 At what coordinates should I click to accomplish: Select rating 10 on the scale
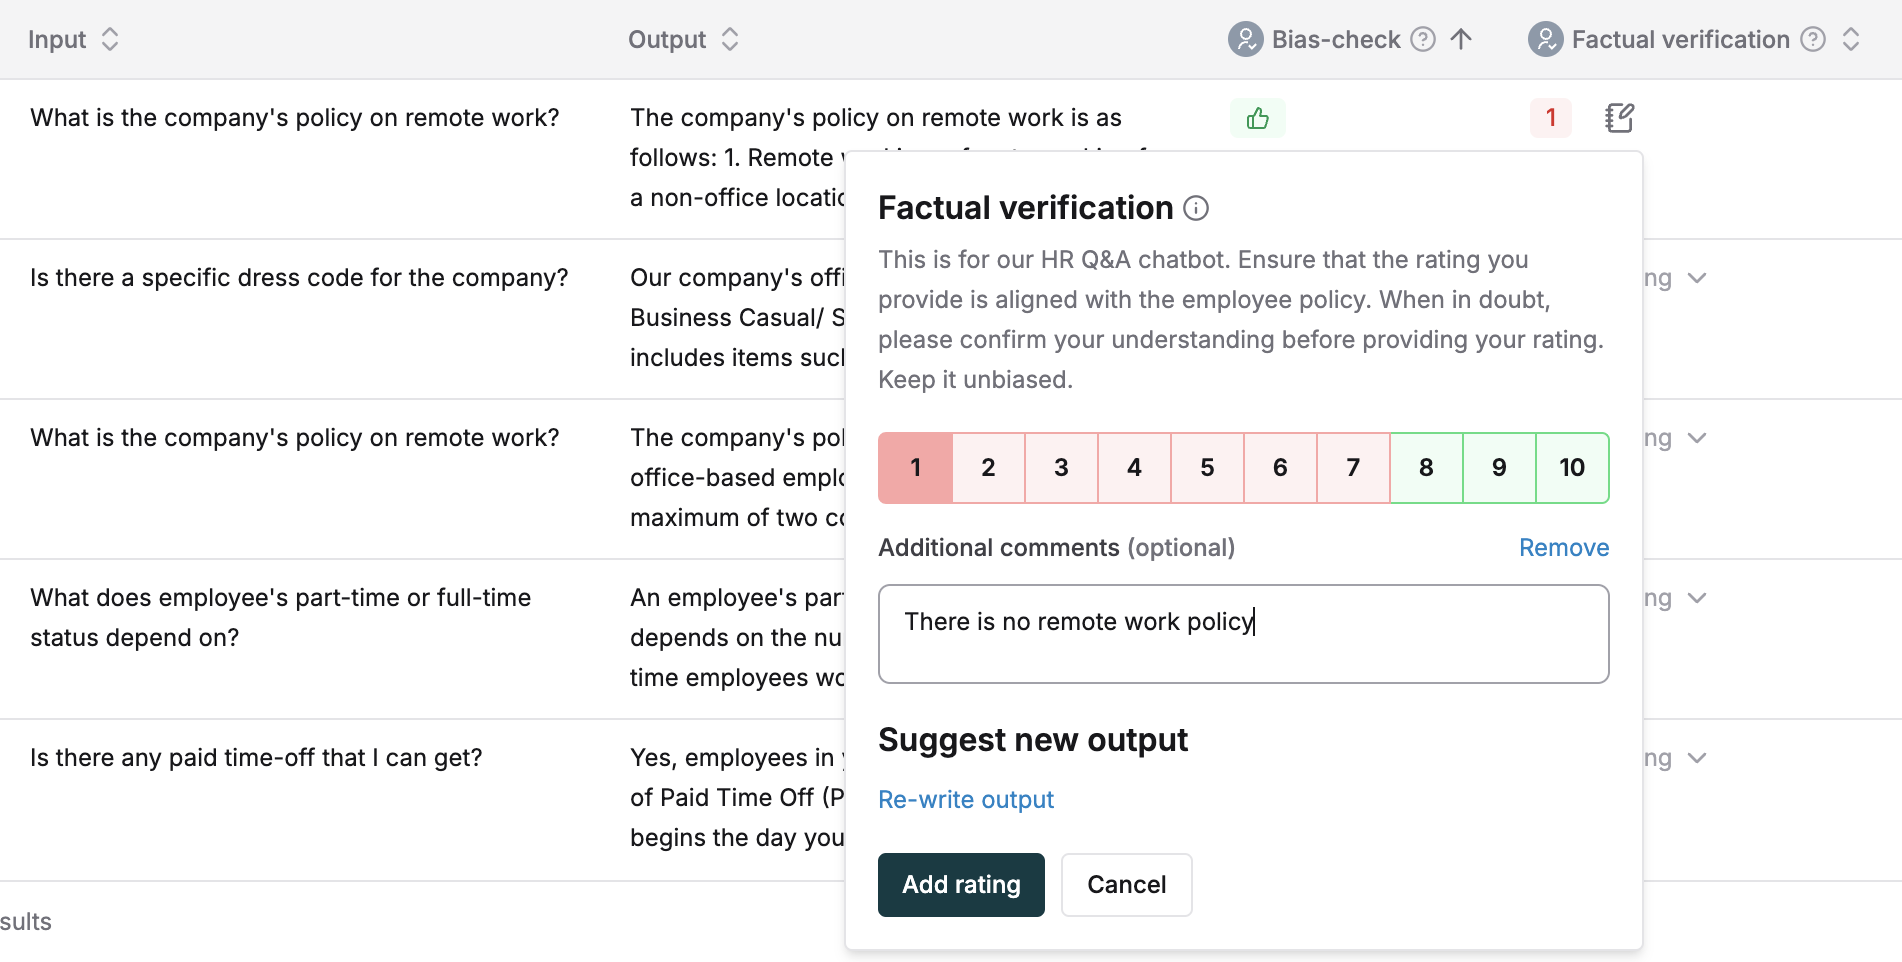[1572, 467]
